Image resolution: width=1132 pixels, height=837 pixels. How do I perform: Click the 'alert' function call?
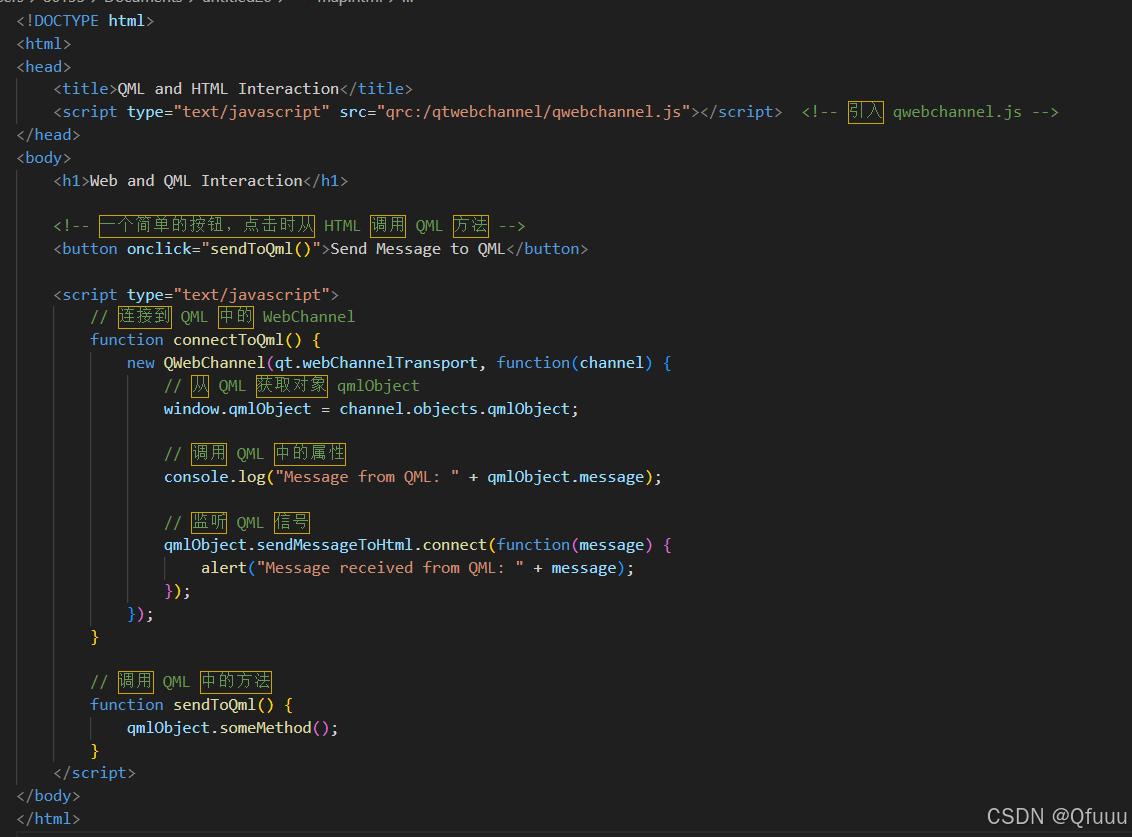224,568
